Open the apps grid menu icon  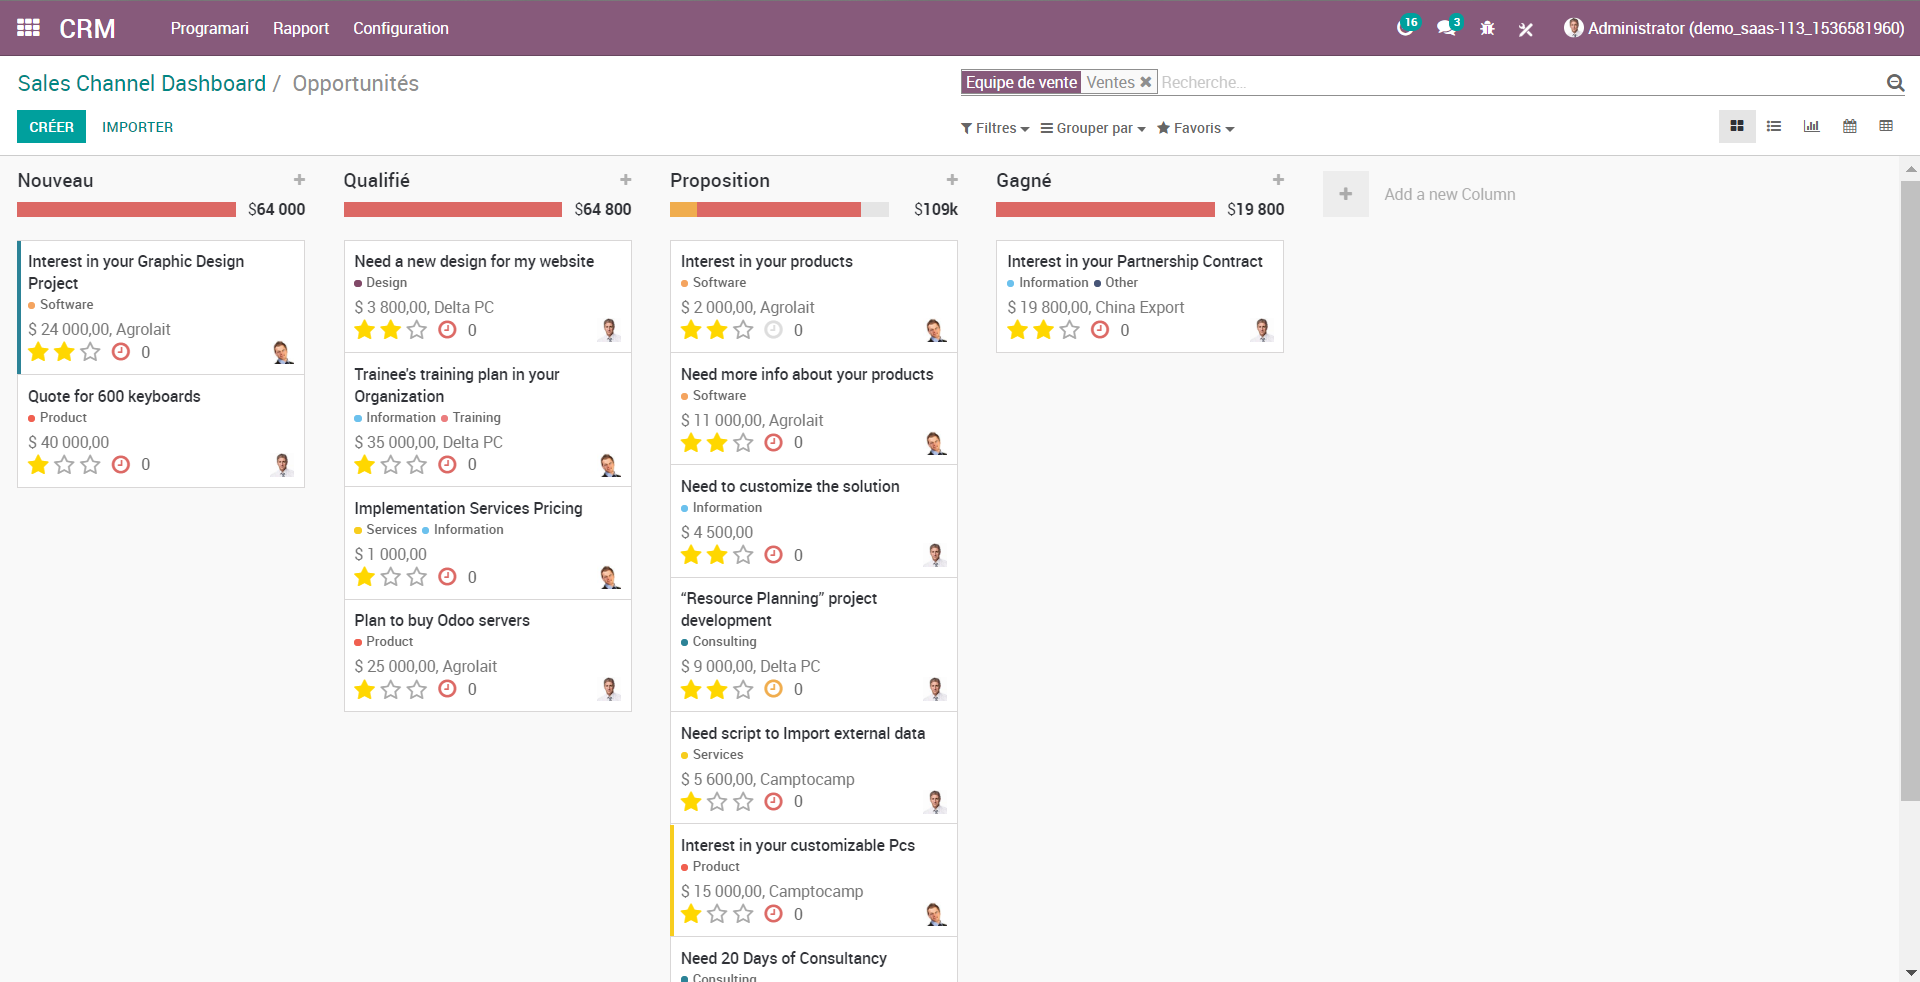pos(28,28)
